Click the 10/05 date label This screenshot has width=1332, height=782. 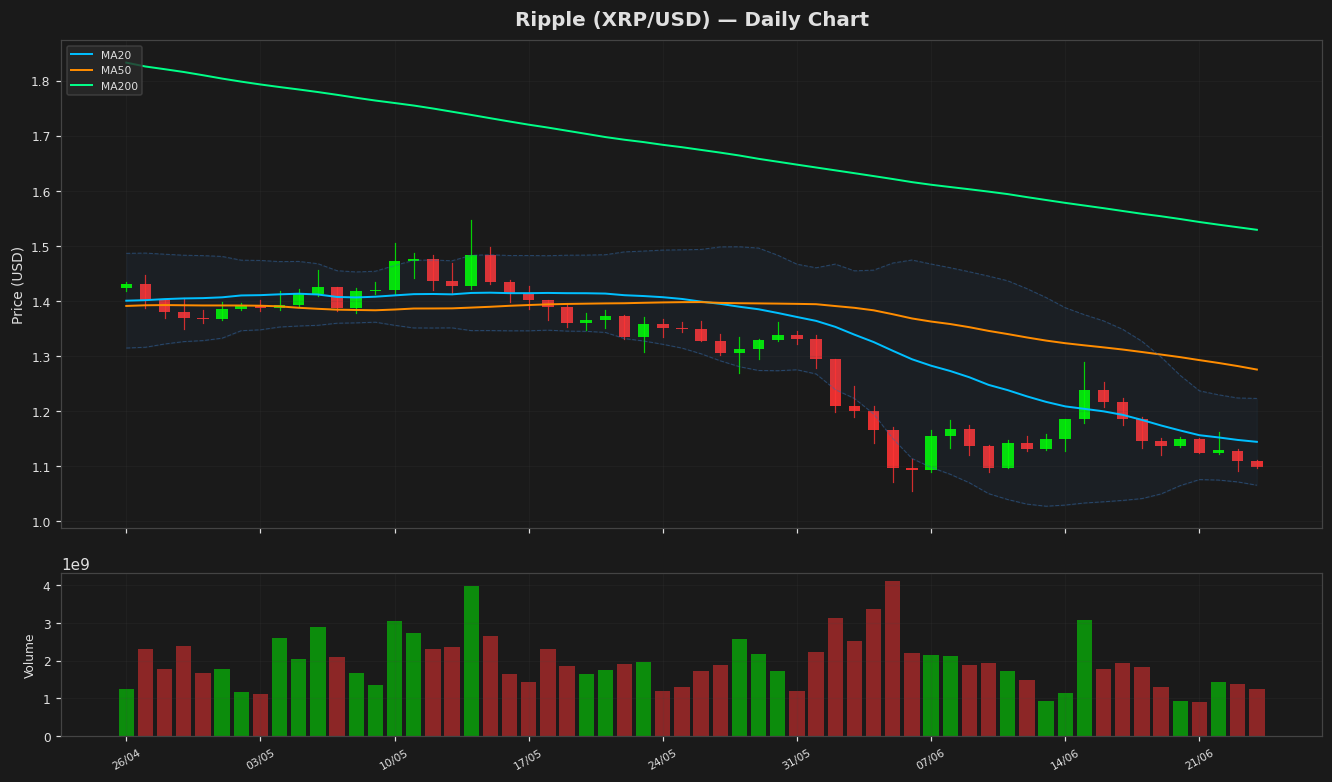394,759
